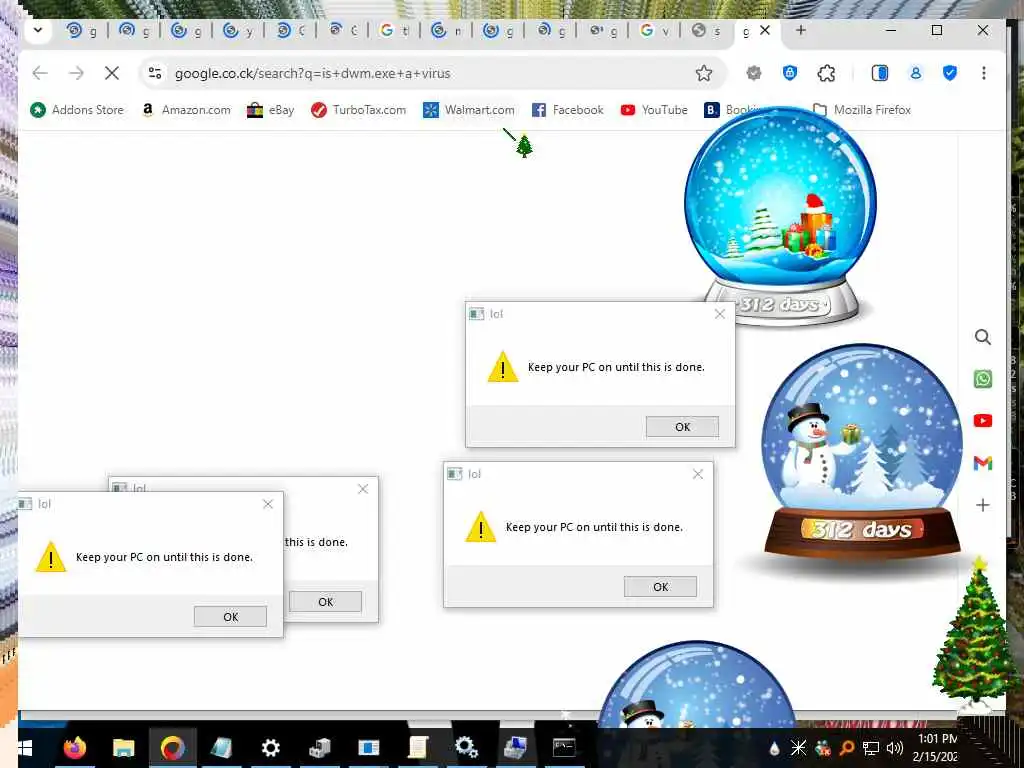Open the Command Prompt taskbar icon
This screenshot has width=1024, height=768.
click(x=564, y=748)
